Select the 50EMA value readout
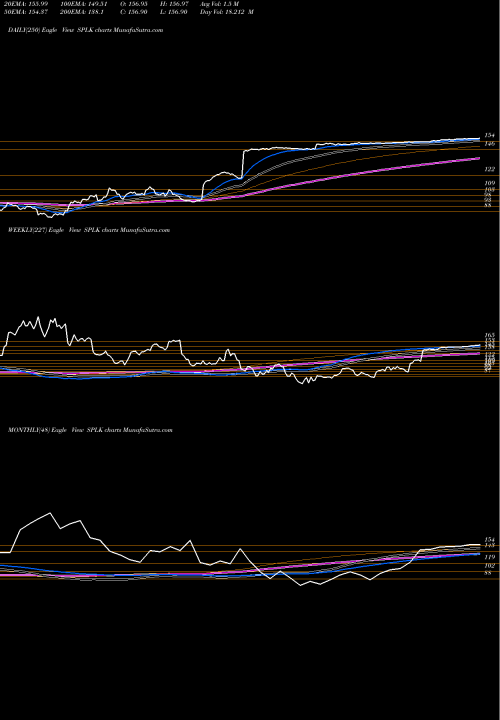This screenshot has width=500, height=720. tap(24, 12)
